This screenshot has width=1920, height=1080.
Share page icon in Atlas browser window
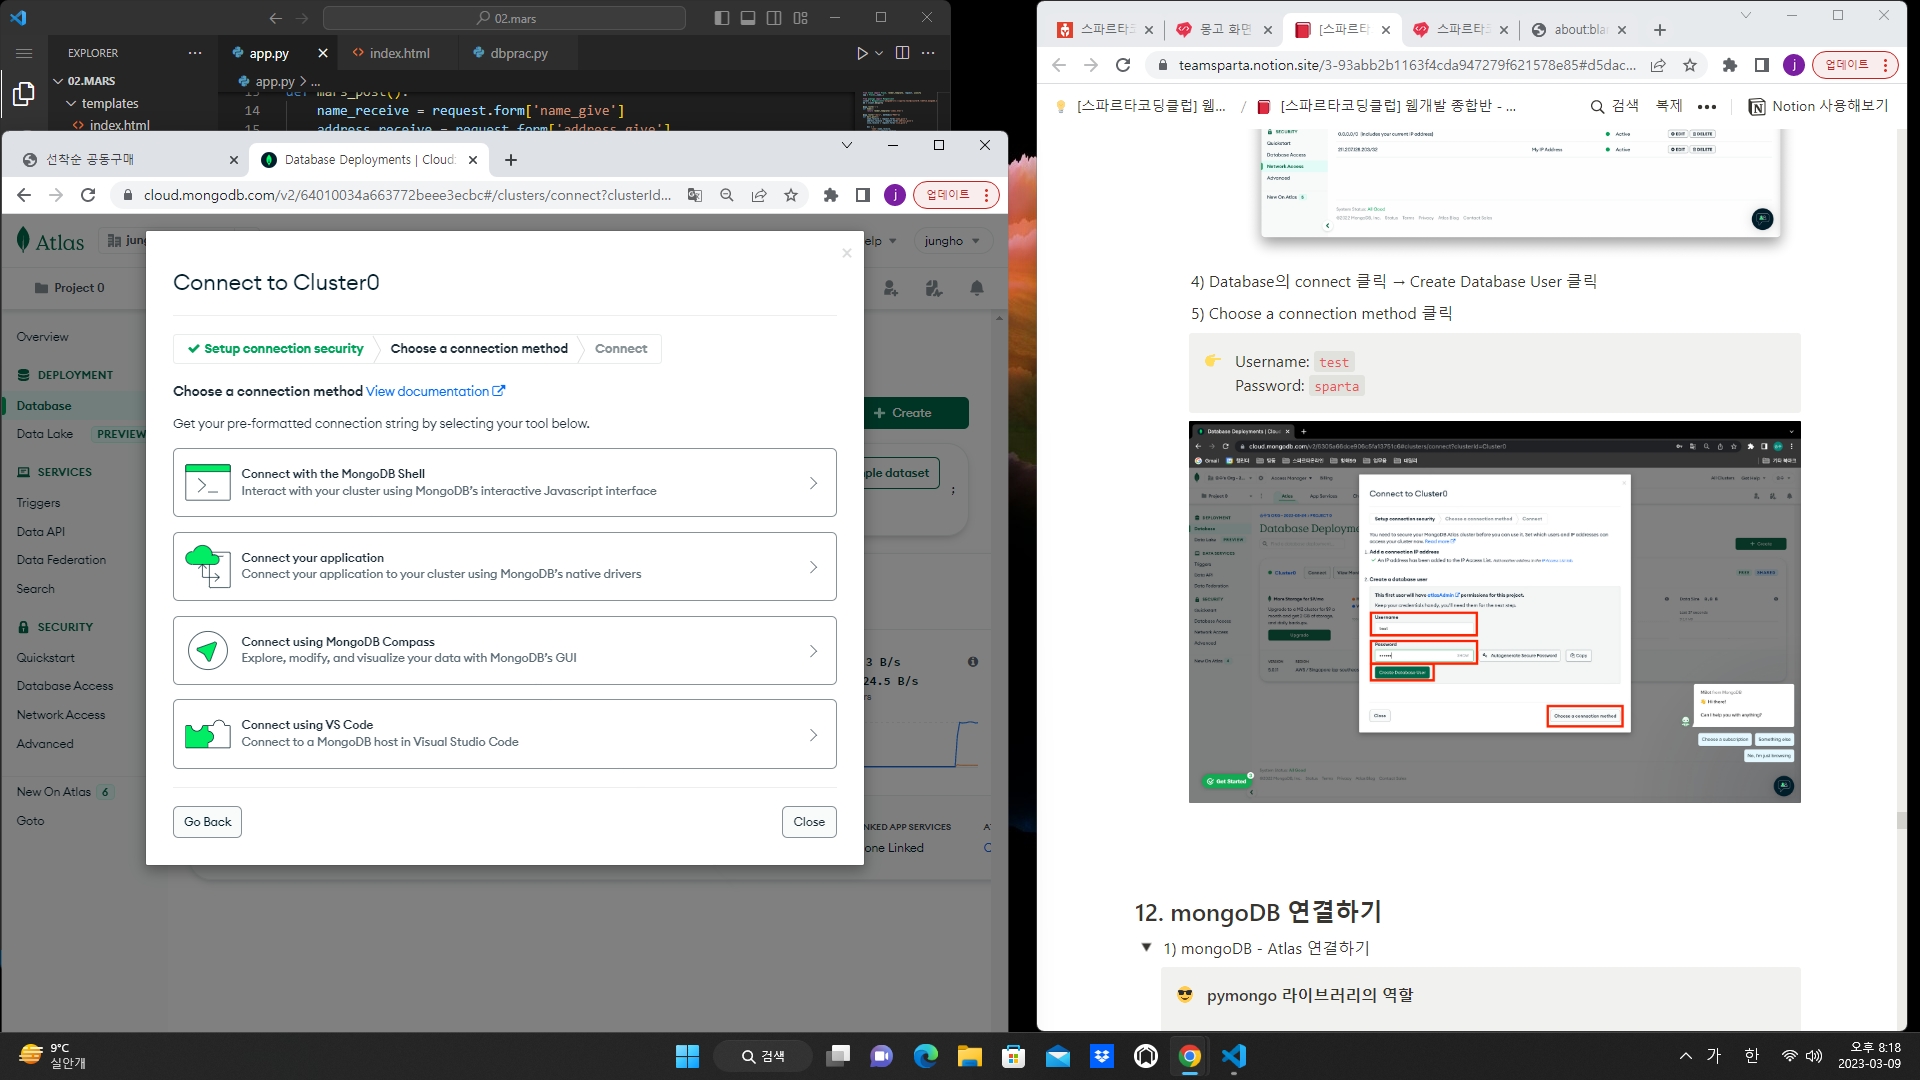coord(759,195)
